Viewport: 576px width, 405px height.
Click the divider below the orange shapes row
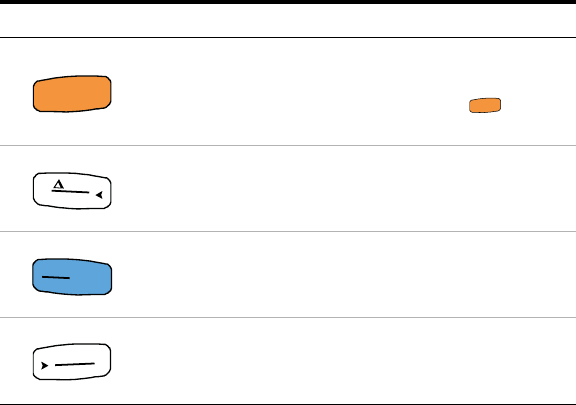[x=288, y=146]
